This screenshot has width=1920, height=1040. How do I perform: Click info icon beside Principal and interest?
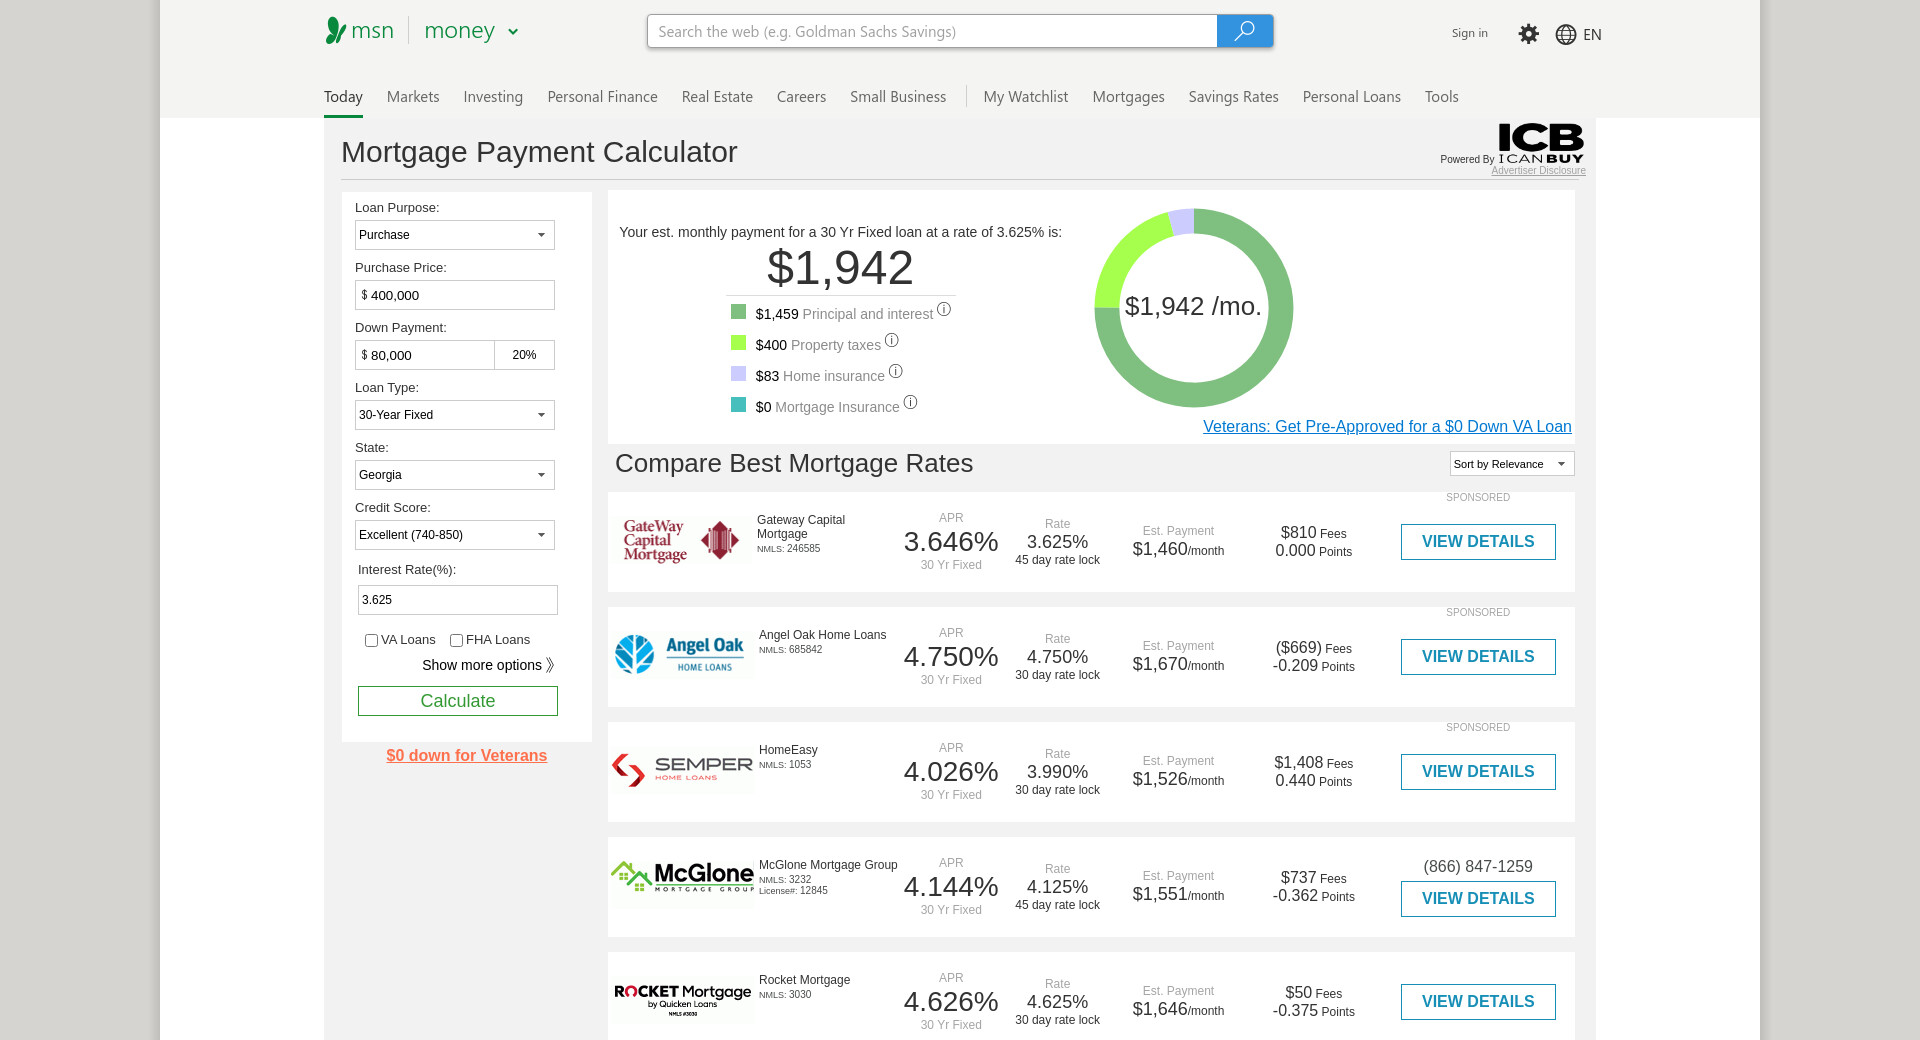943,310
